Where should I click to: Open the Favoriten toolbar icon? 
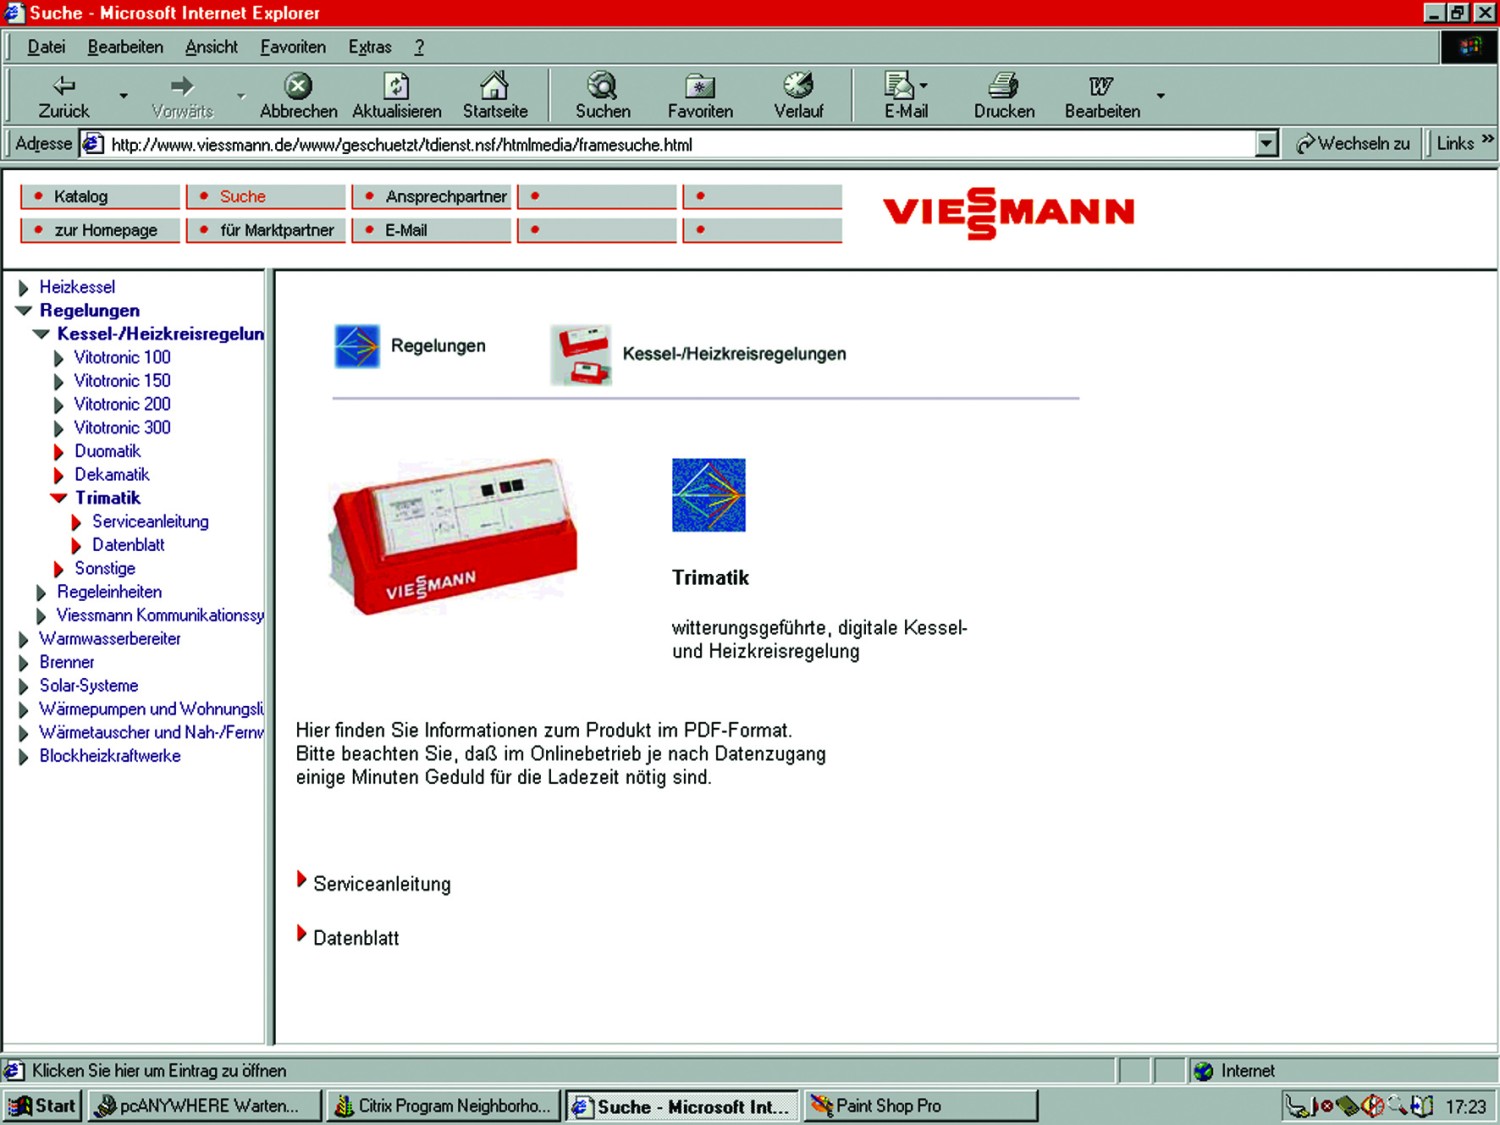click(x=700, y=86)
